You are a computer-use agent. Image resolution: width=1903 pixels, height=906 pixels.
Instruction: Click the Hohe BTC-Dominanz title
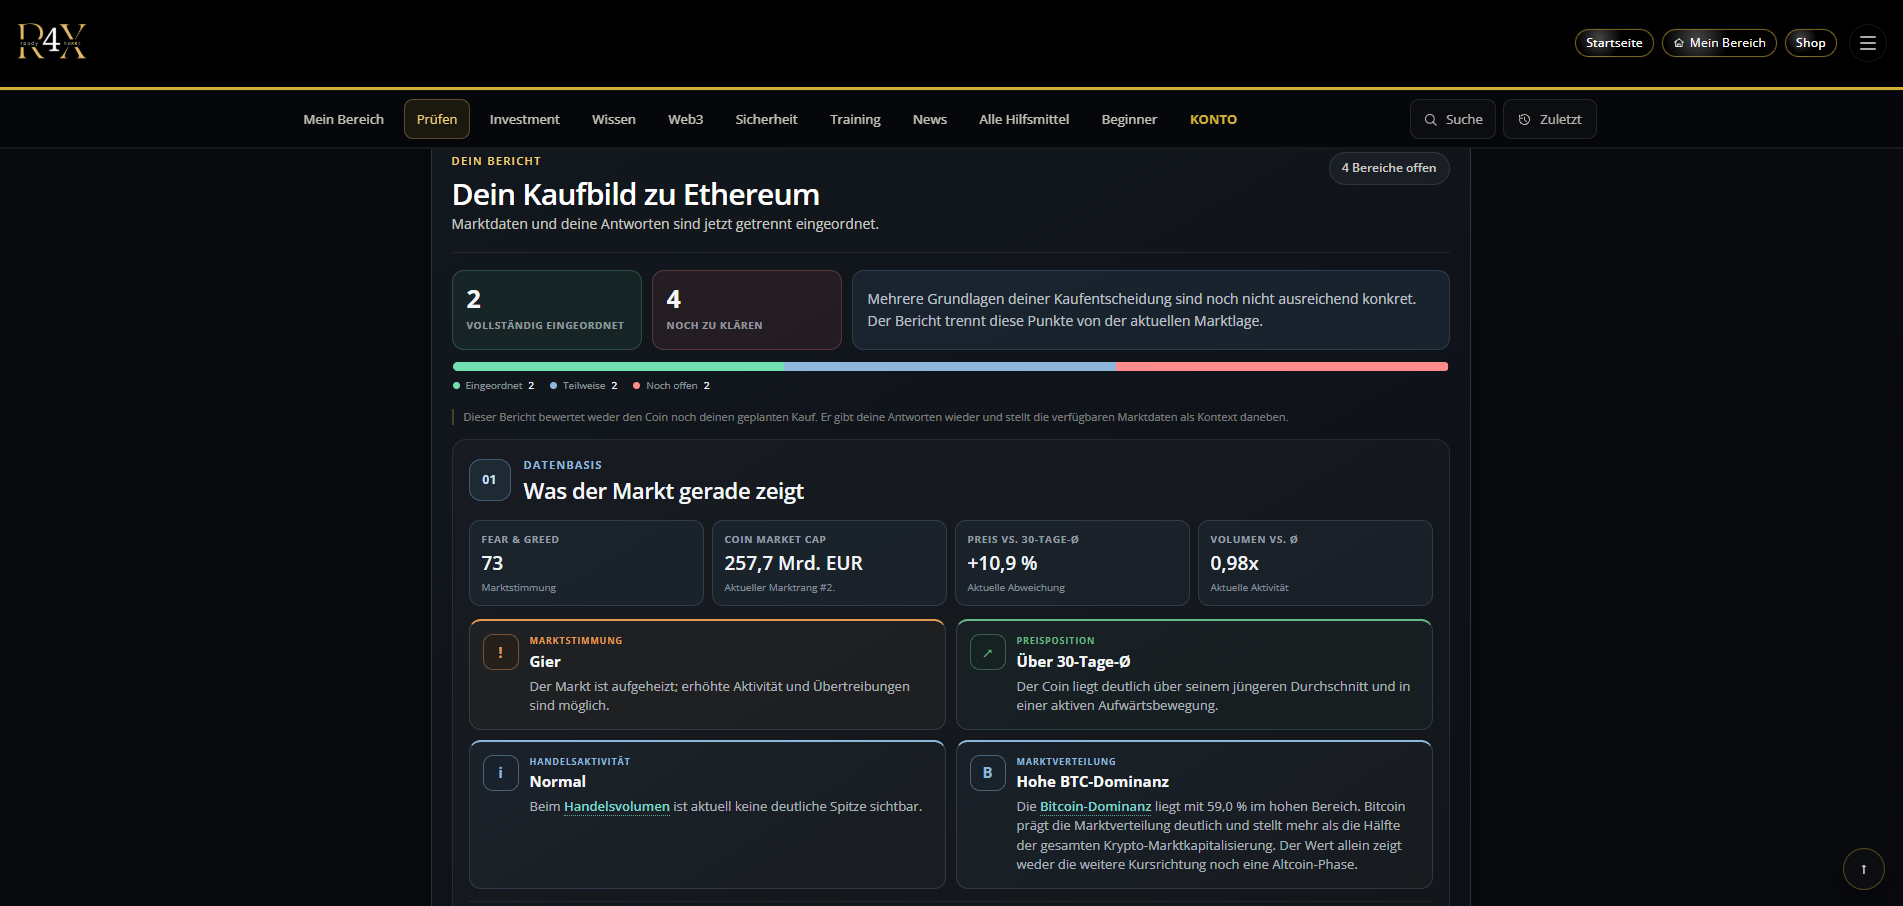pyautogui.click(x=1093, y=782)
